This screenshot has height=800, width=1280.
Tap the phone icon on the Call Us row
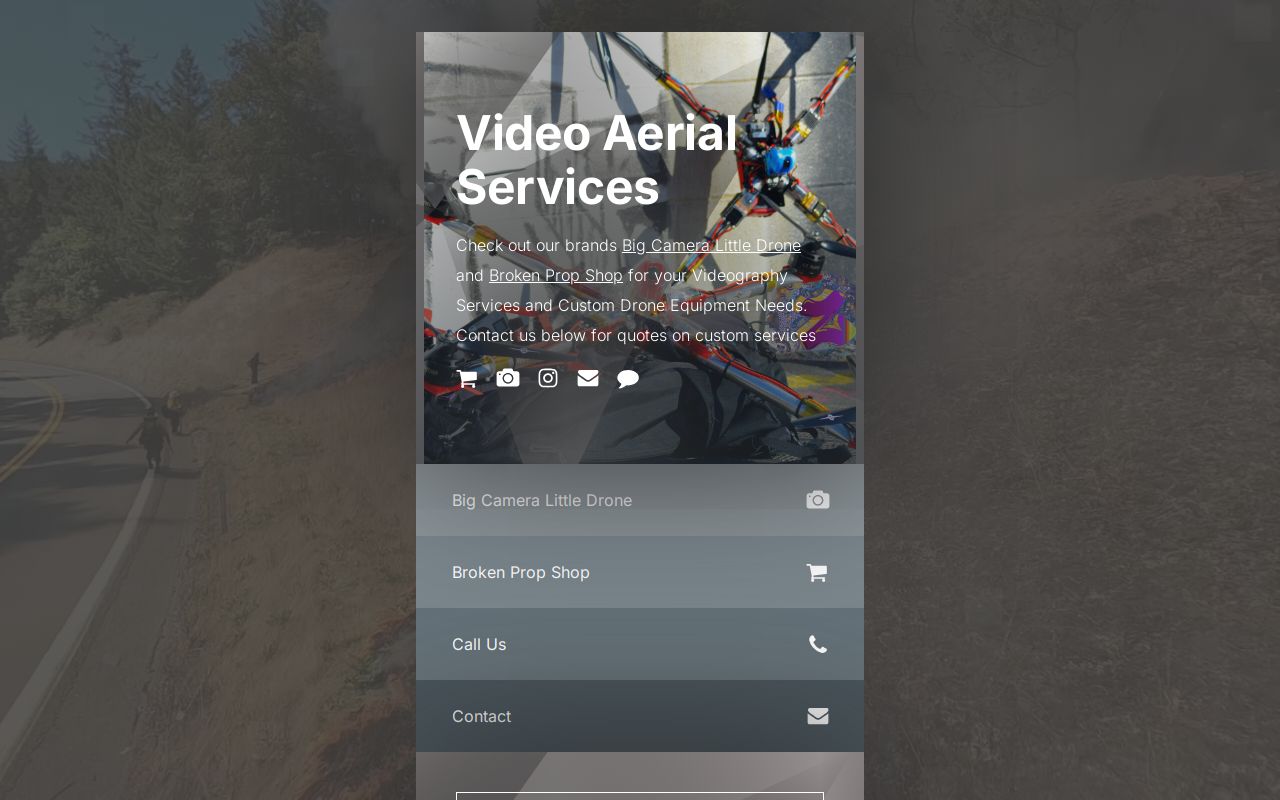click(x=817, y=644)
